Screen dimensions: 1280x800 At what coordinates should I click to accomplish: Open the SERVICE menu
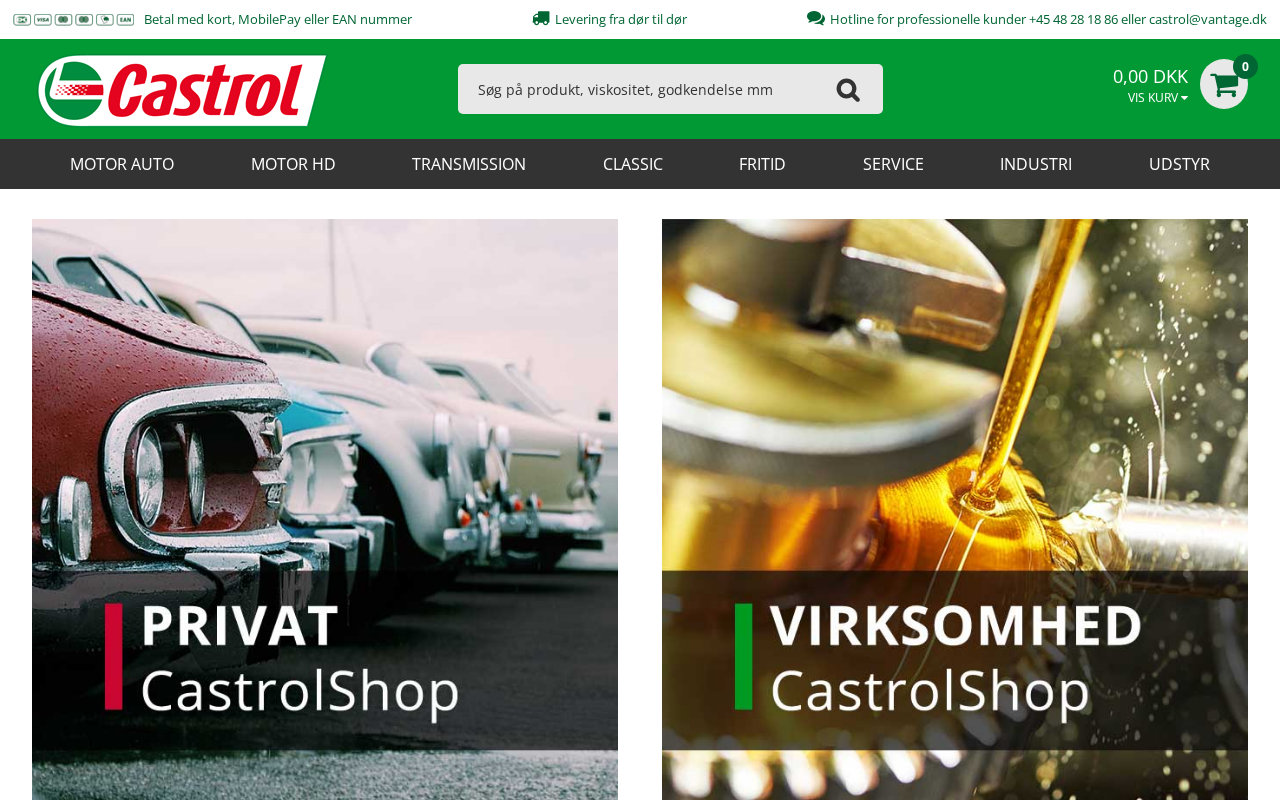point(893,164)
